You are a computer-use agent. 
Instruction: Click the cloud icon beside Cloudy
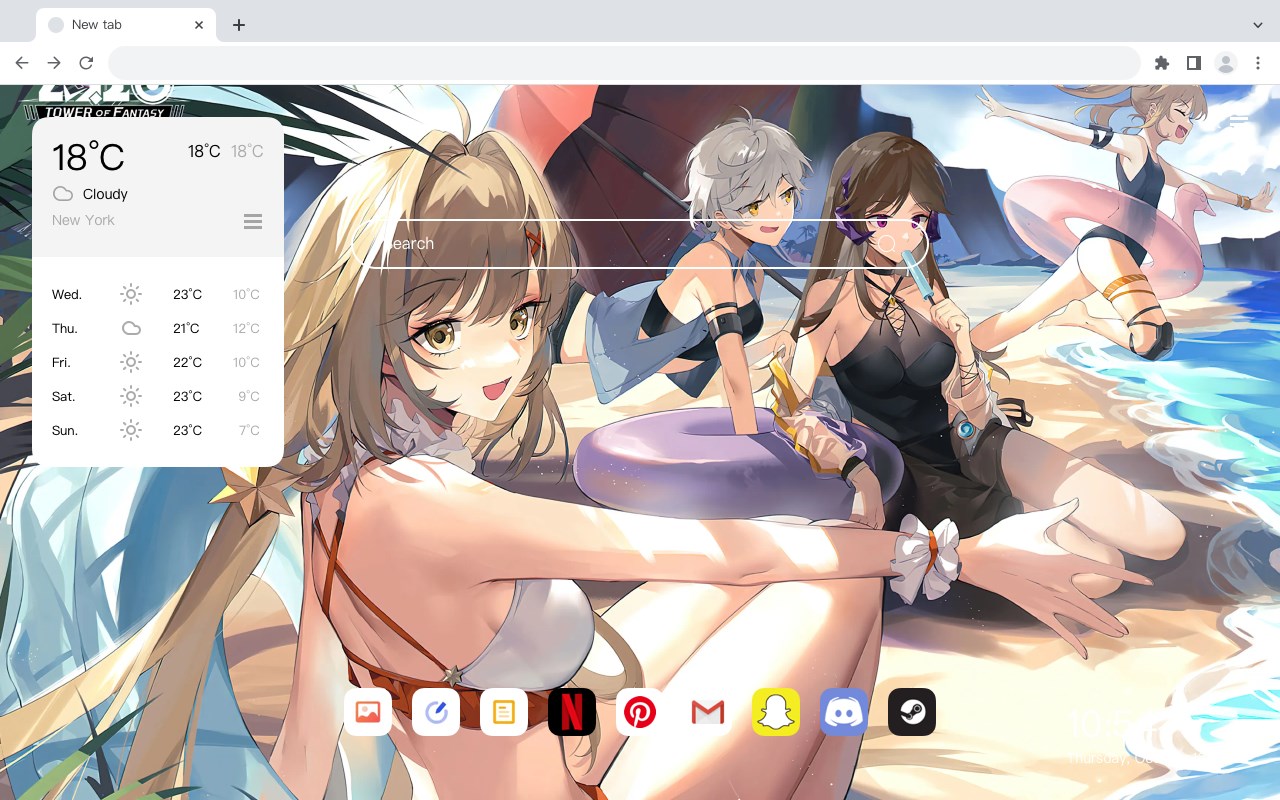click(63, 194)
